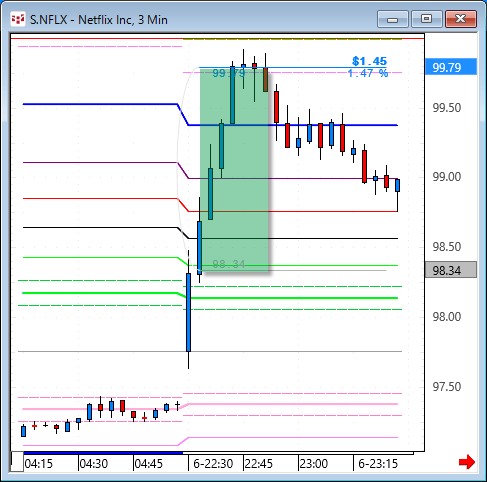Click the 98.00 price axis label

[x=447, y=317]
